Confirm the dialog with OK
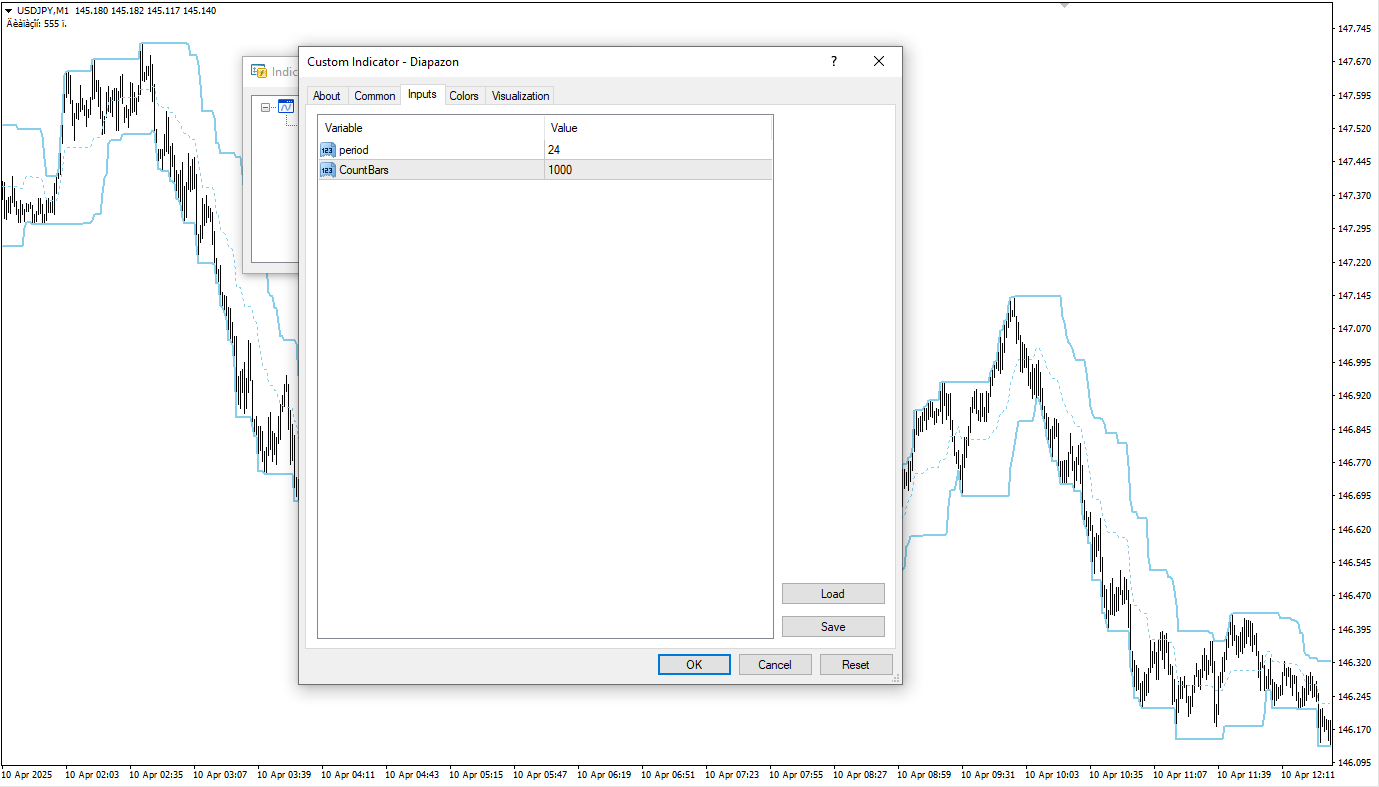 click(694, 665)
